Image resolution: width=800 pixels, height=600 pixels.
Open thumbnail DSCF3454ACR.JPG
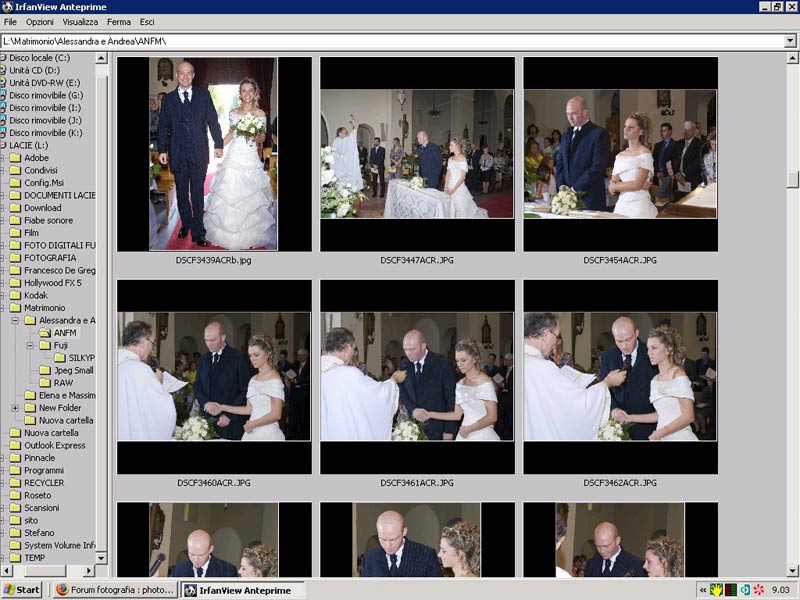coord(620,154)
